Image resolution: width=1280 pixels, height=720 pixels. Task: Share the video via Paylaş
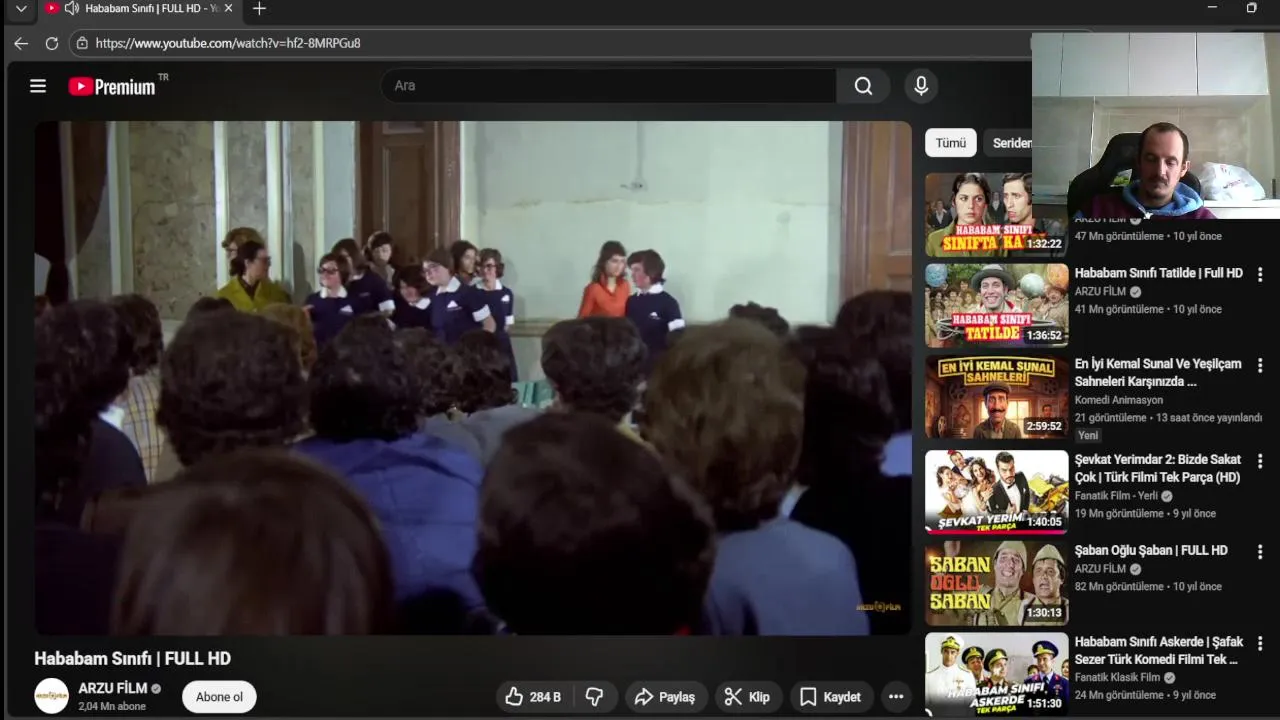tap(665, 697)
